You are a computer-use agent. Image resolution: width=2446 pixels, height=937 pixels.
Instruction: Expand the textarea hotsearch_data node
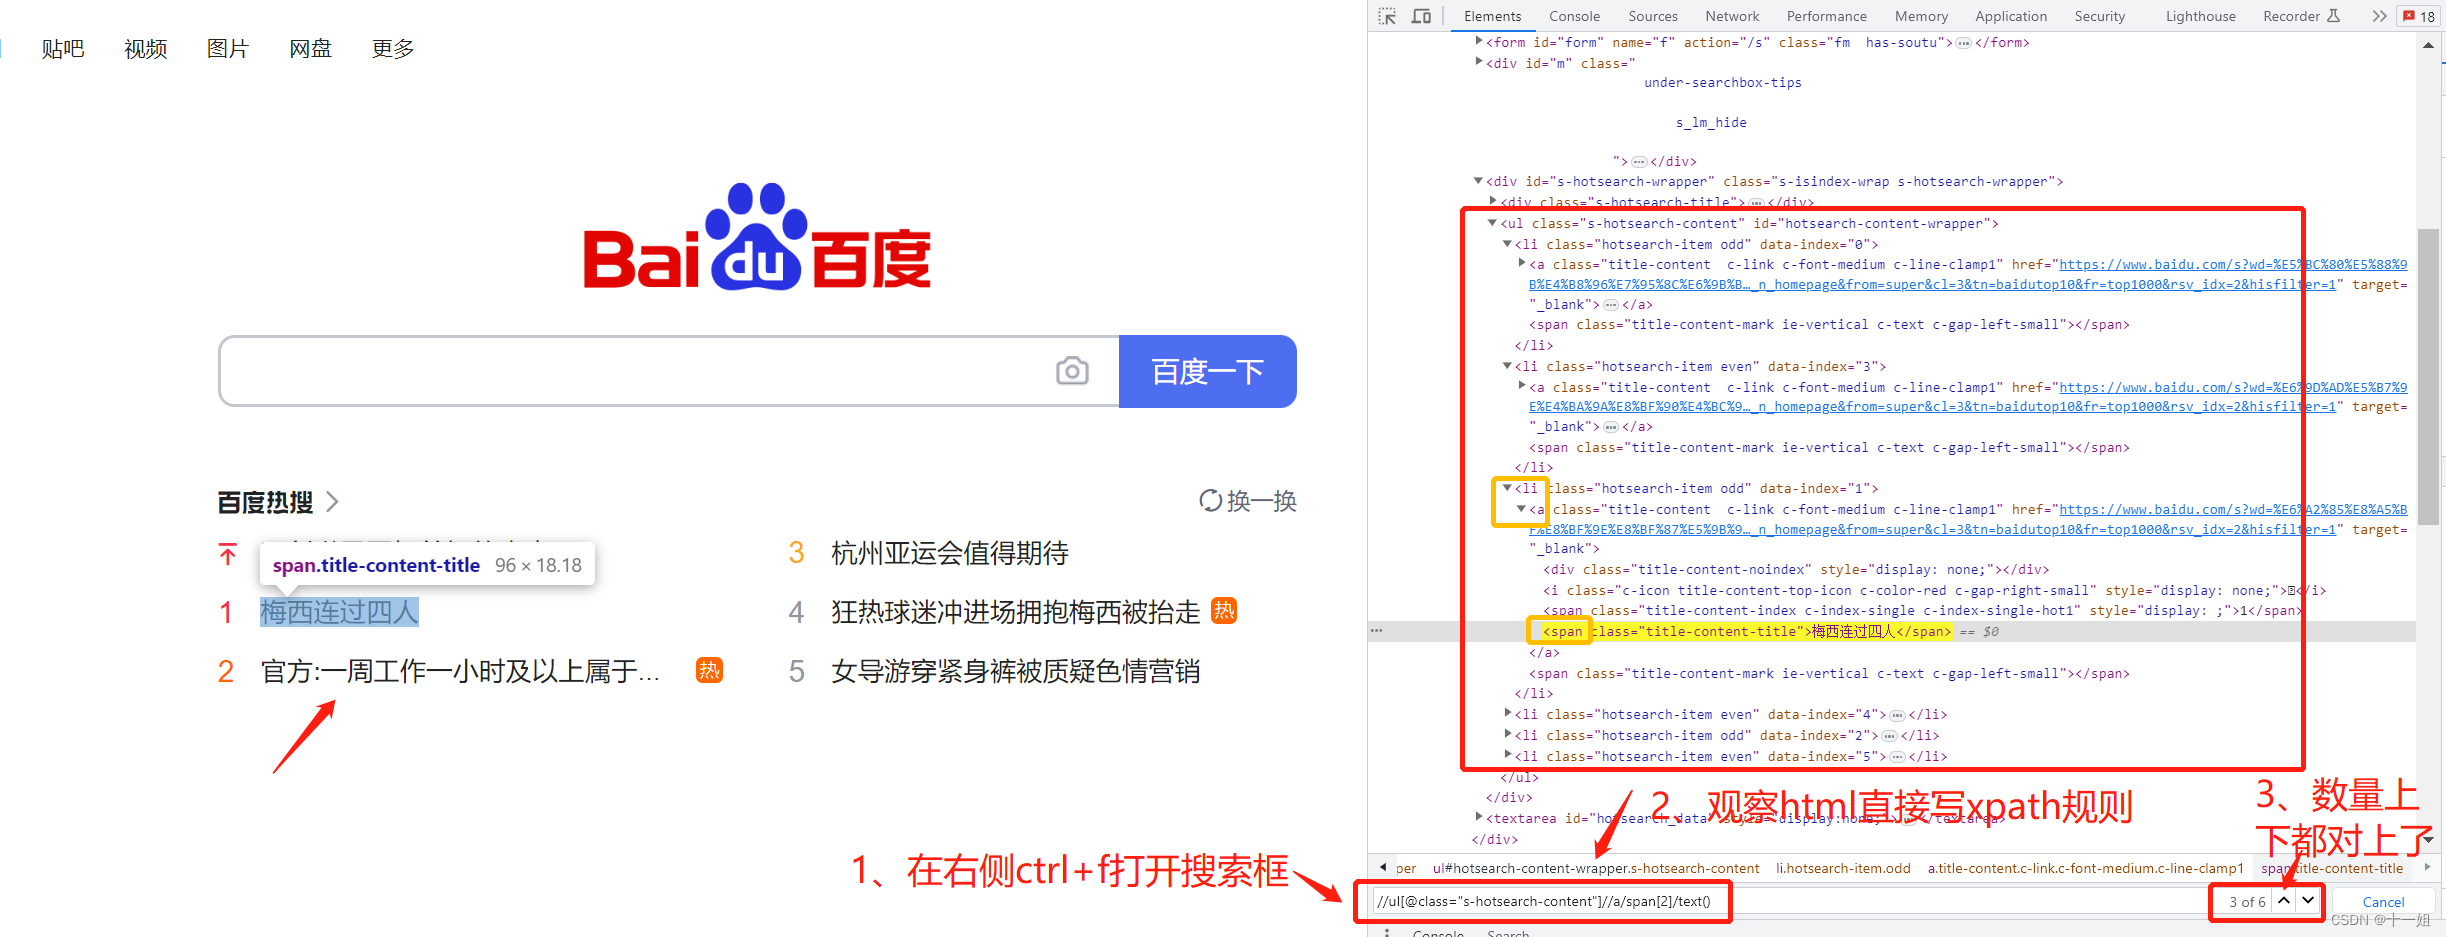1479,817
